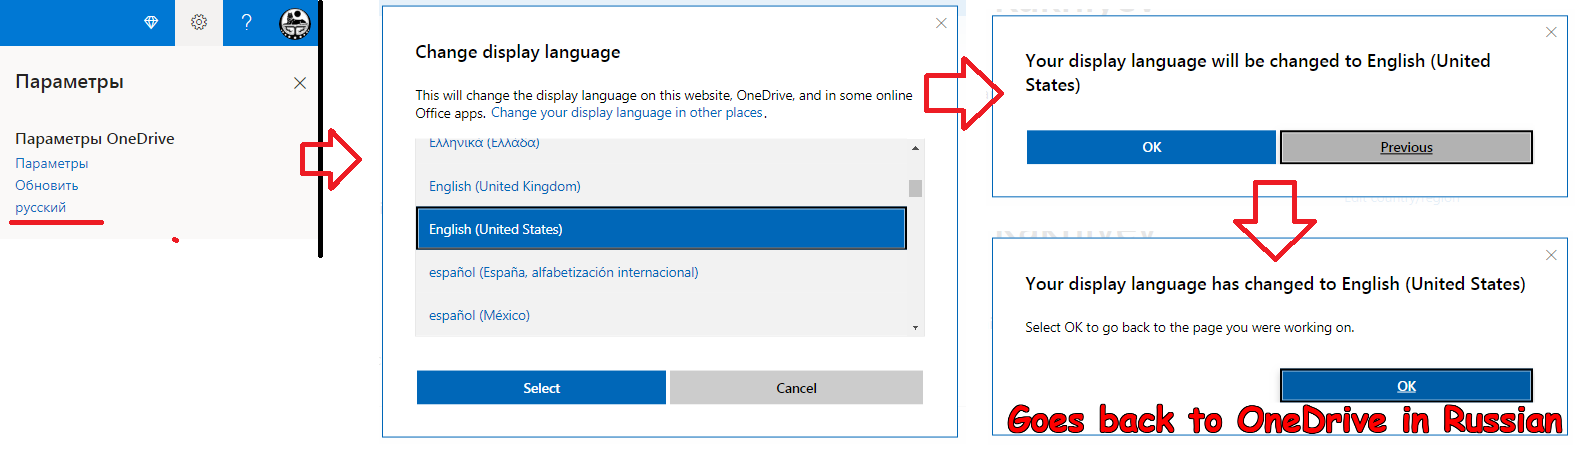Click Cancel in Change display language dialog

pos(796,388)
